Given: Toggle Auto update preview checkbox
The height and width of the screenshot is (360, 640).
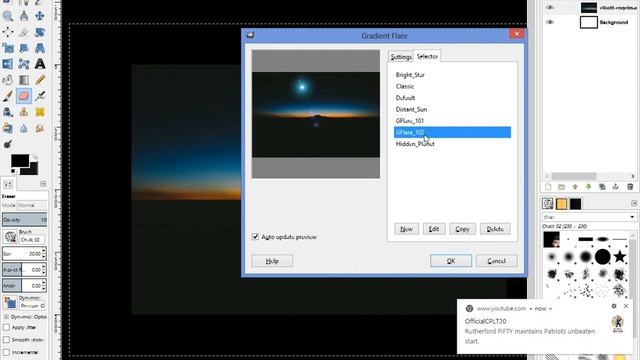Looking at the screenshot, I should [256, 237].
